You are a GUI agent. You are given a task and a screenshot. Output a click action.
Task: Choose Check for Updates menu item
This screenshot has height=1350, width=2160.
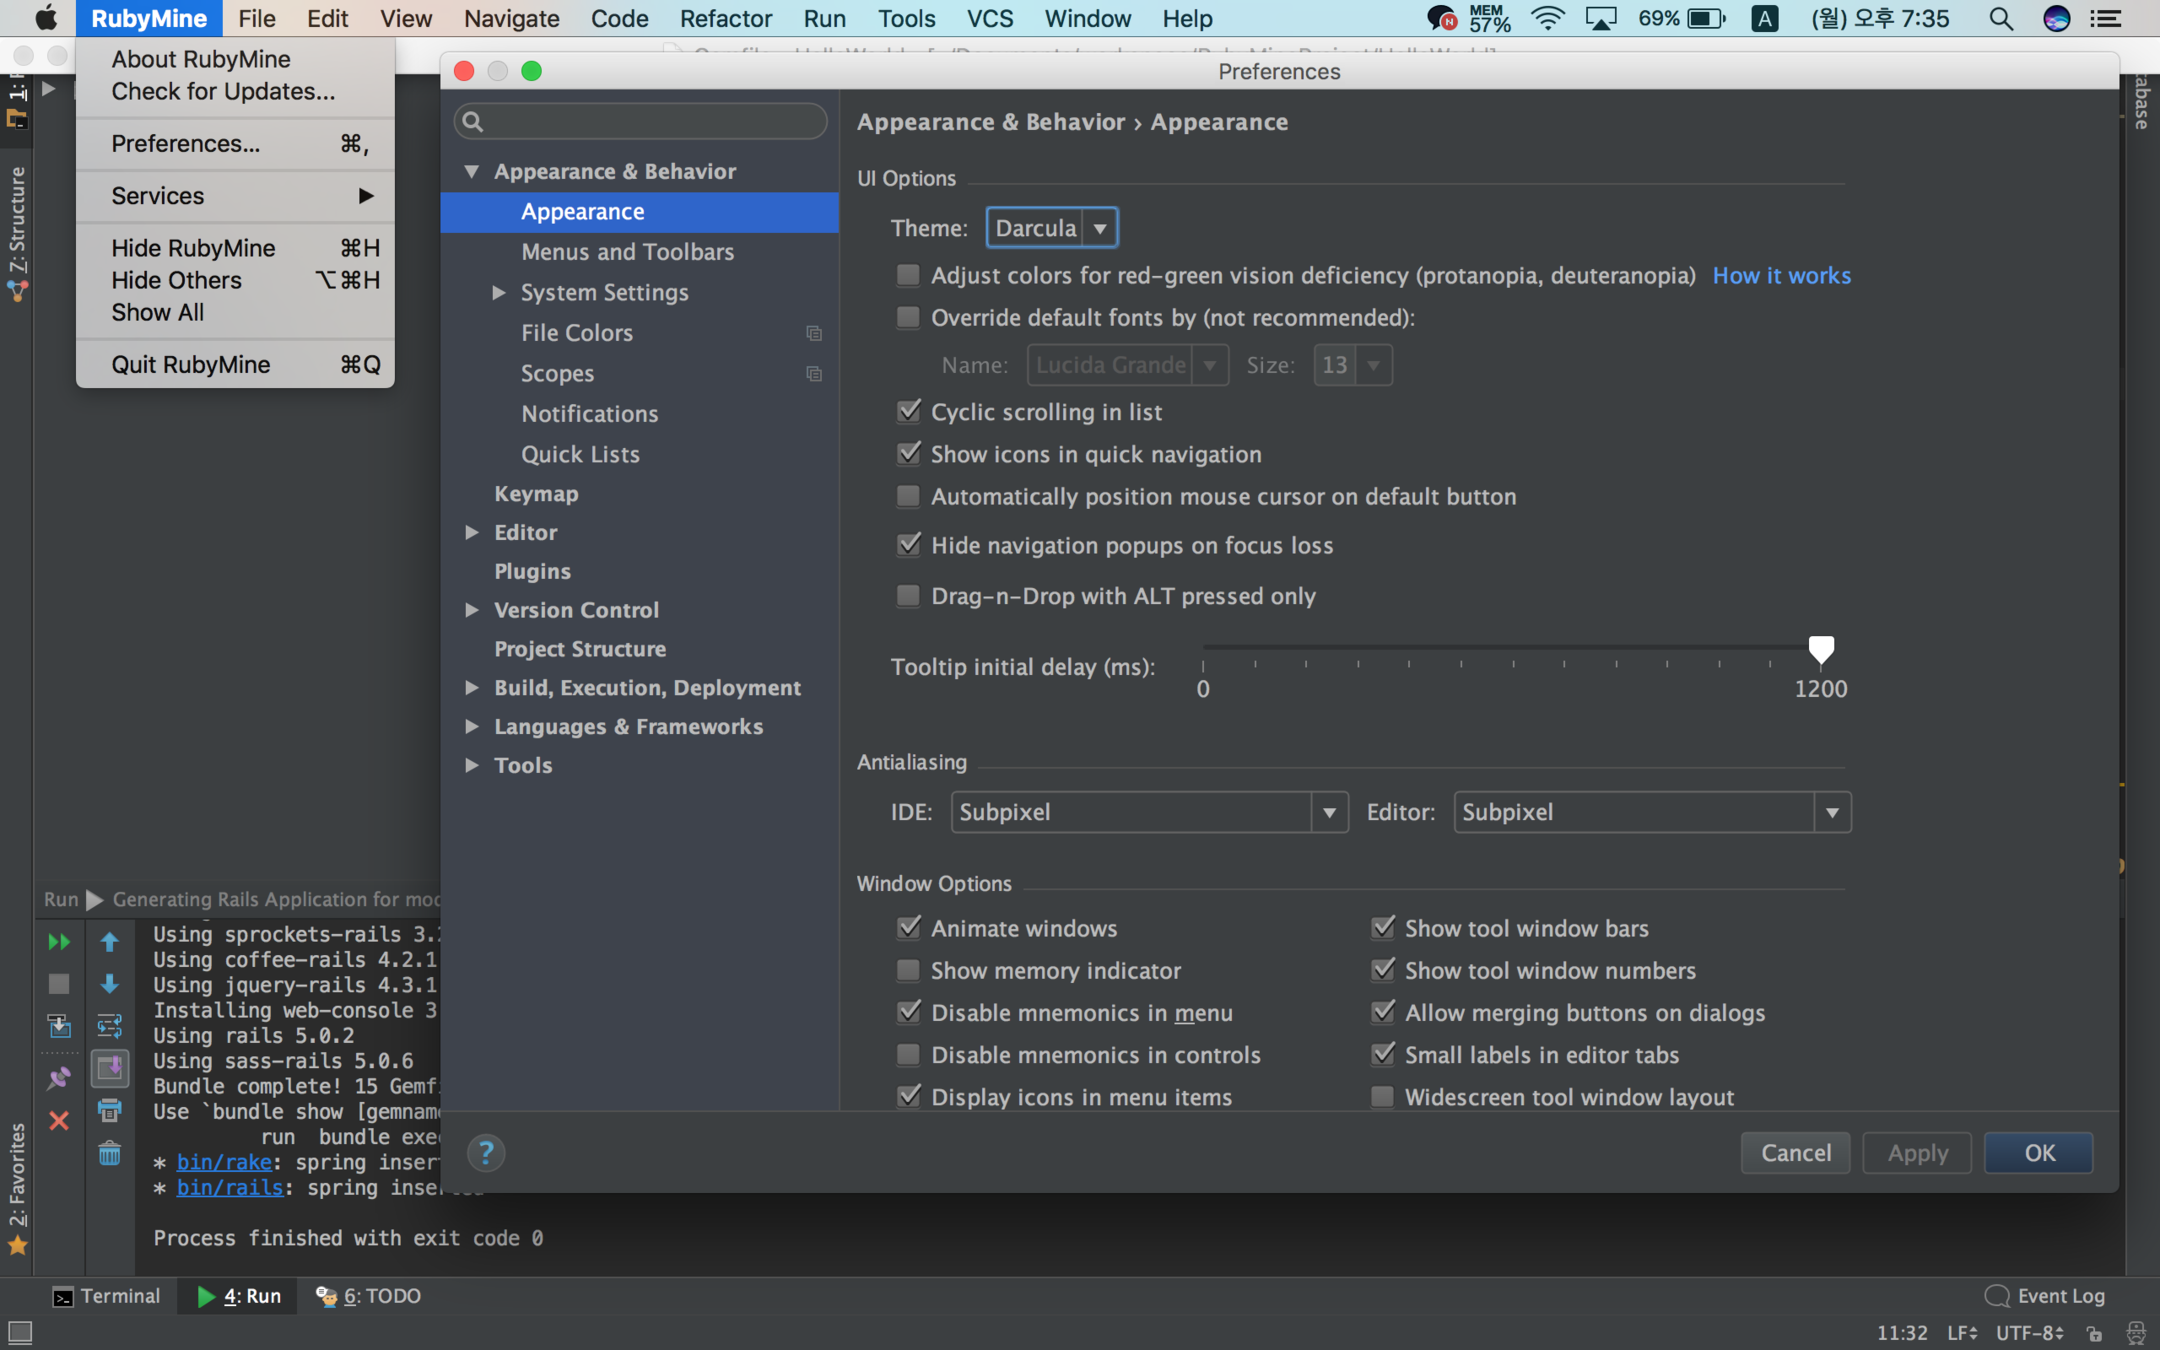pos(223,91)
